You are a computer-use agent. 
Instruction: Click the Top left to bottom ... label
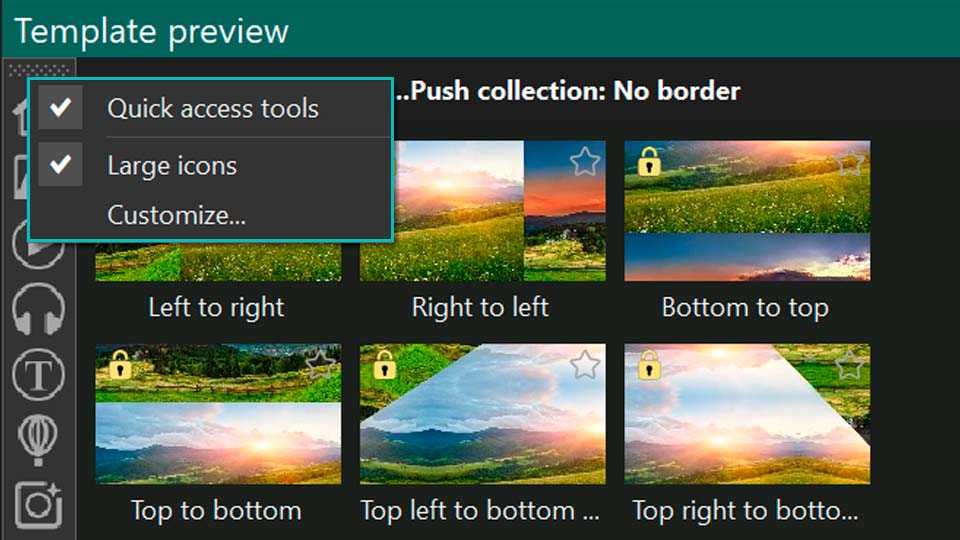480,511
